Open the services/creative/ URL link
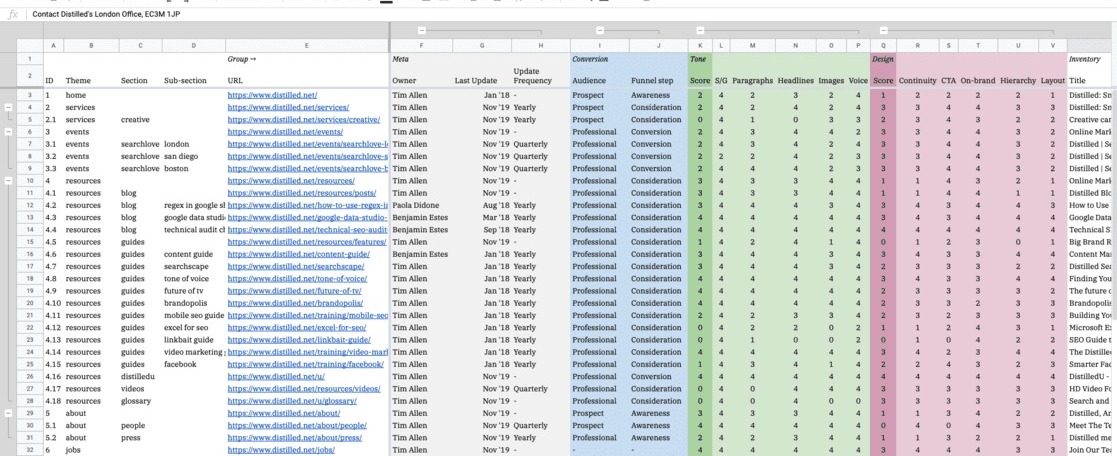This screenshot has width=1117, height=456. pos(303,120)
